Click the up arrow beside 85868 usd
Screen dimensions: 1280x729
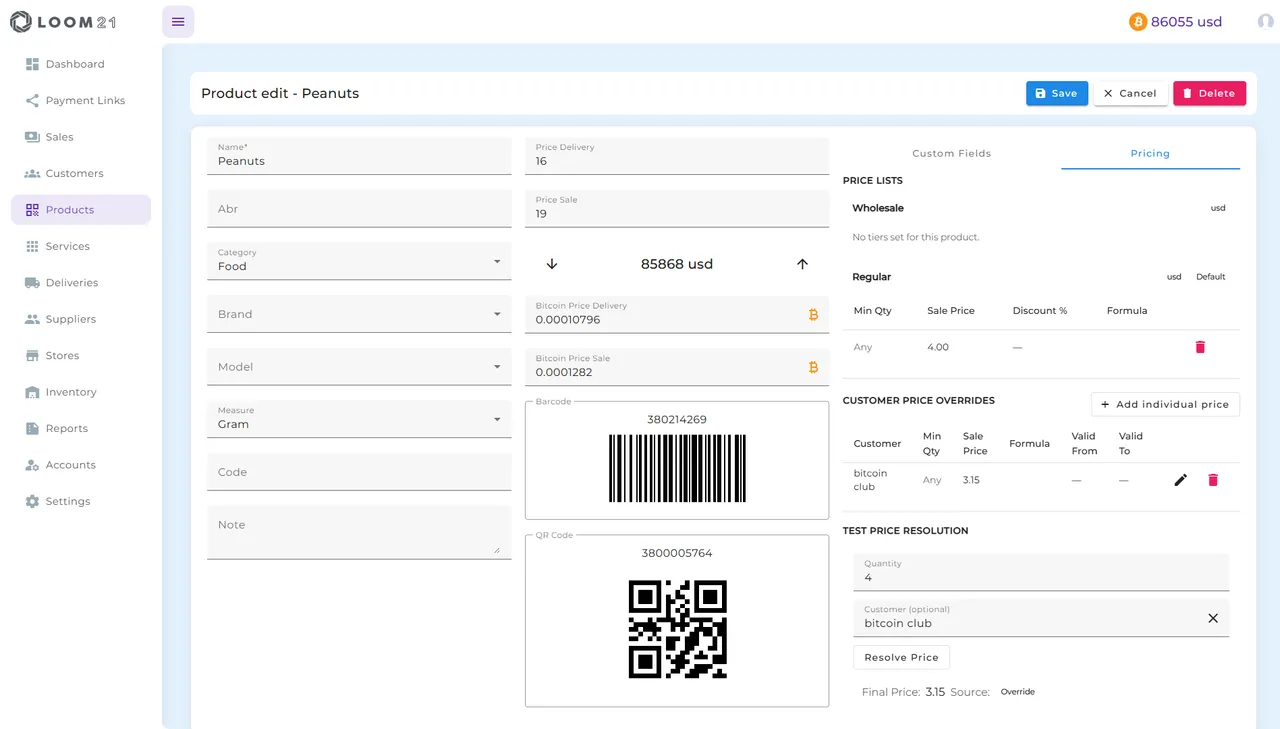[802, 264]
